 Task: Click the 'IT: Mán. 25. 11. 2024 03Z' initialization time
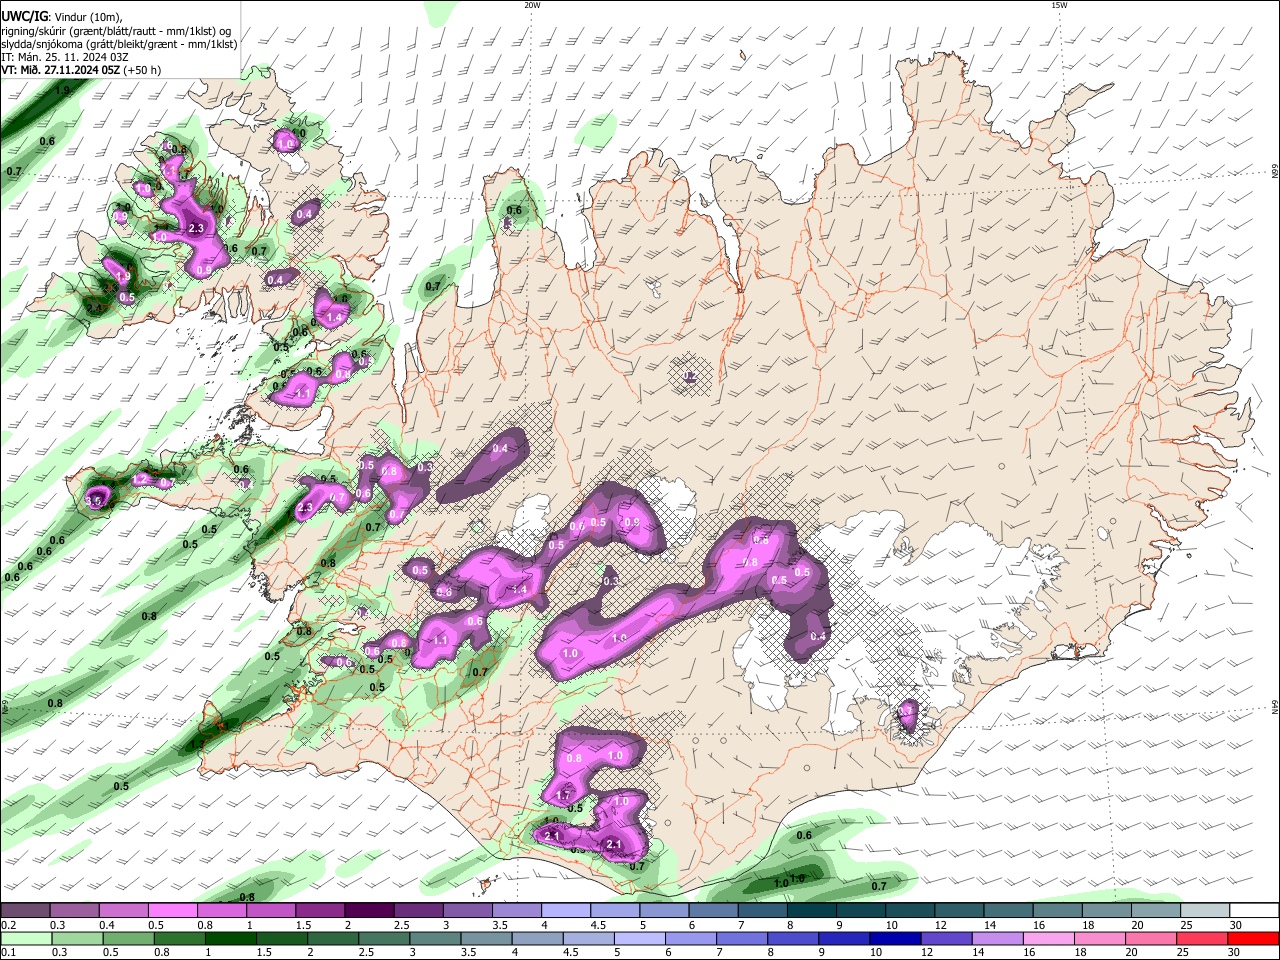pyautogui.click(x=65, y=57)
